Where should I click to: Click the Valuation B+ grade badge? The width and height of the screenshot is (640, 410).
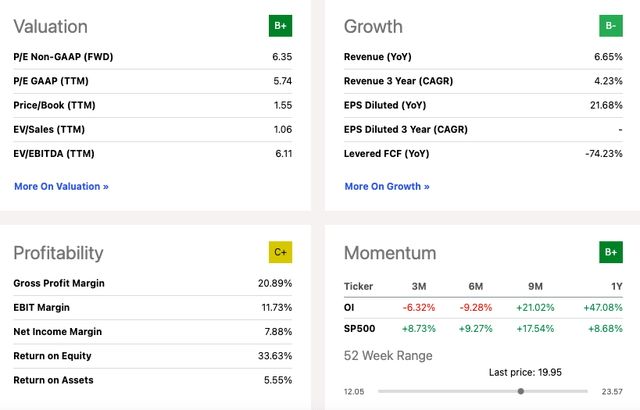click(x=280, y=26)
